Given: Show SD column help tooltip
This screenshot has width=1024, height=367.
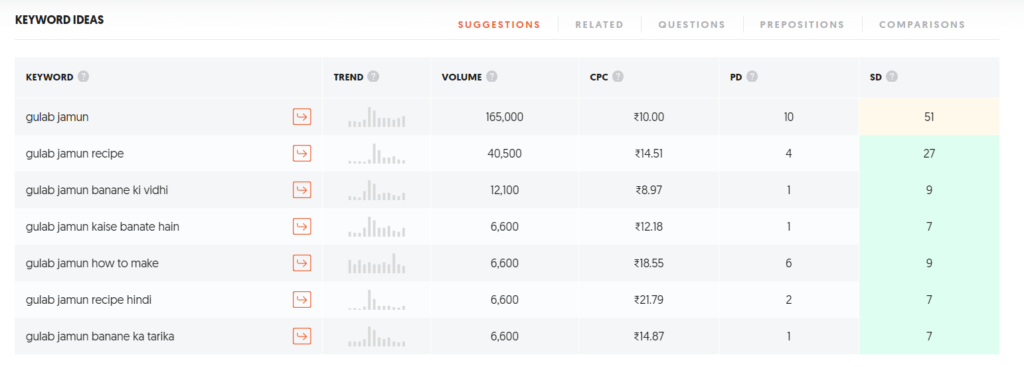Looking at the screenshot, I should [892, 76].
